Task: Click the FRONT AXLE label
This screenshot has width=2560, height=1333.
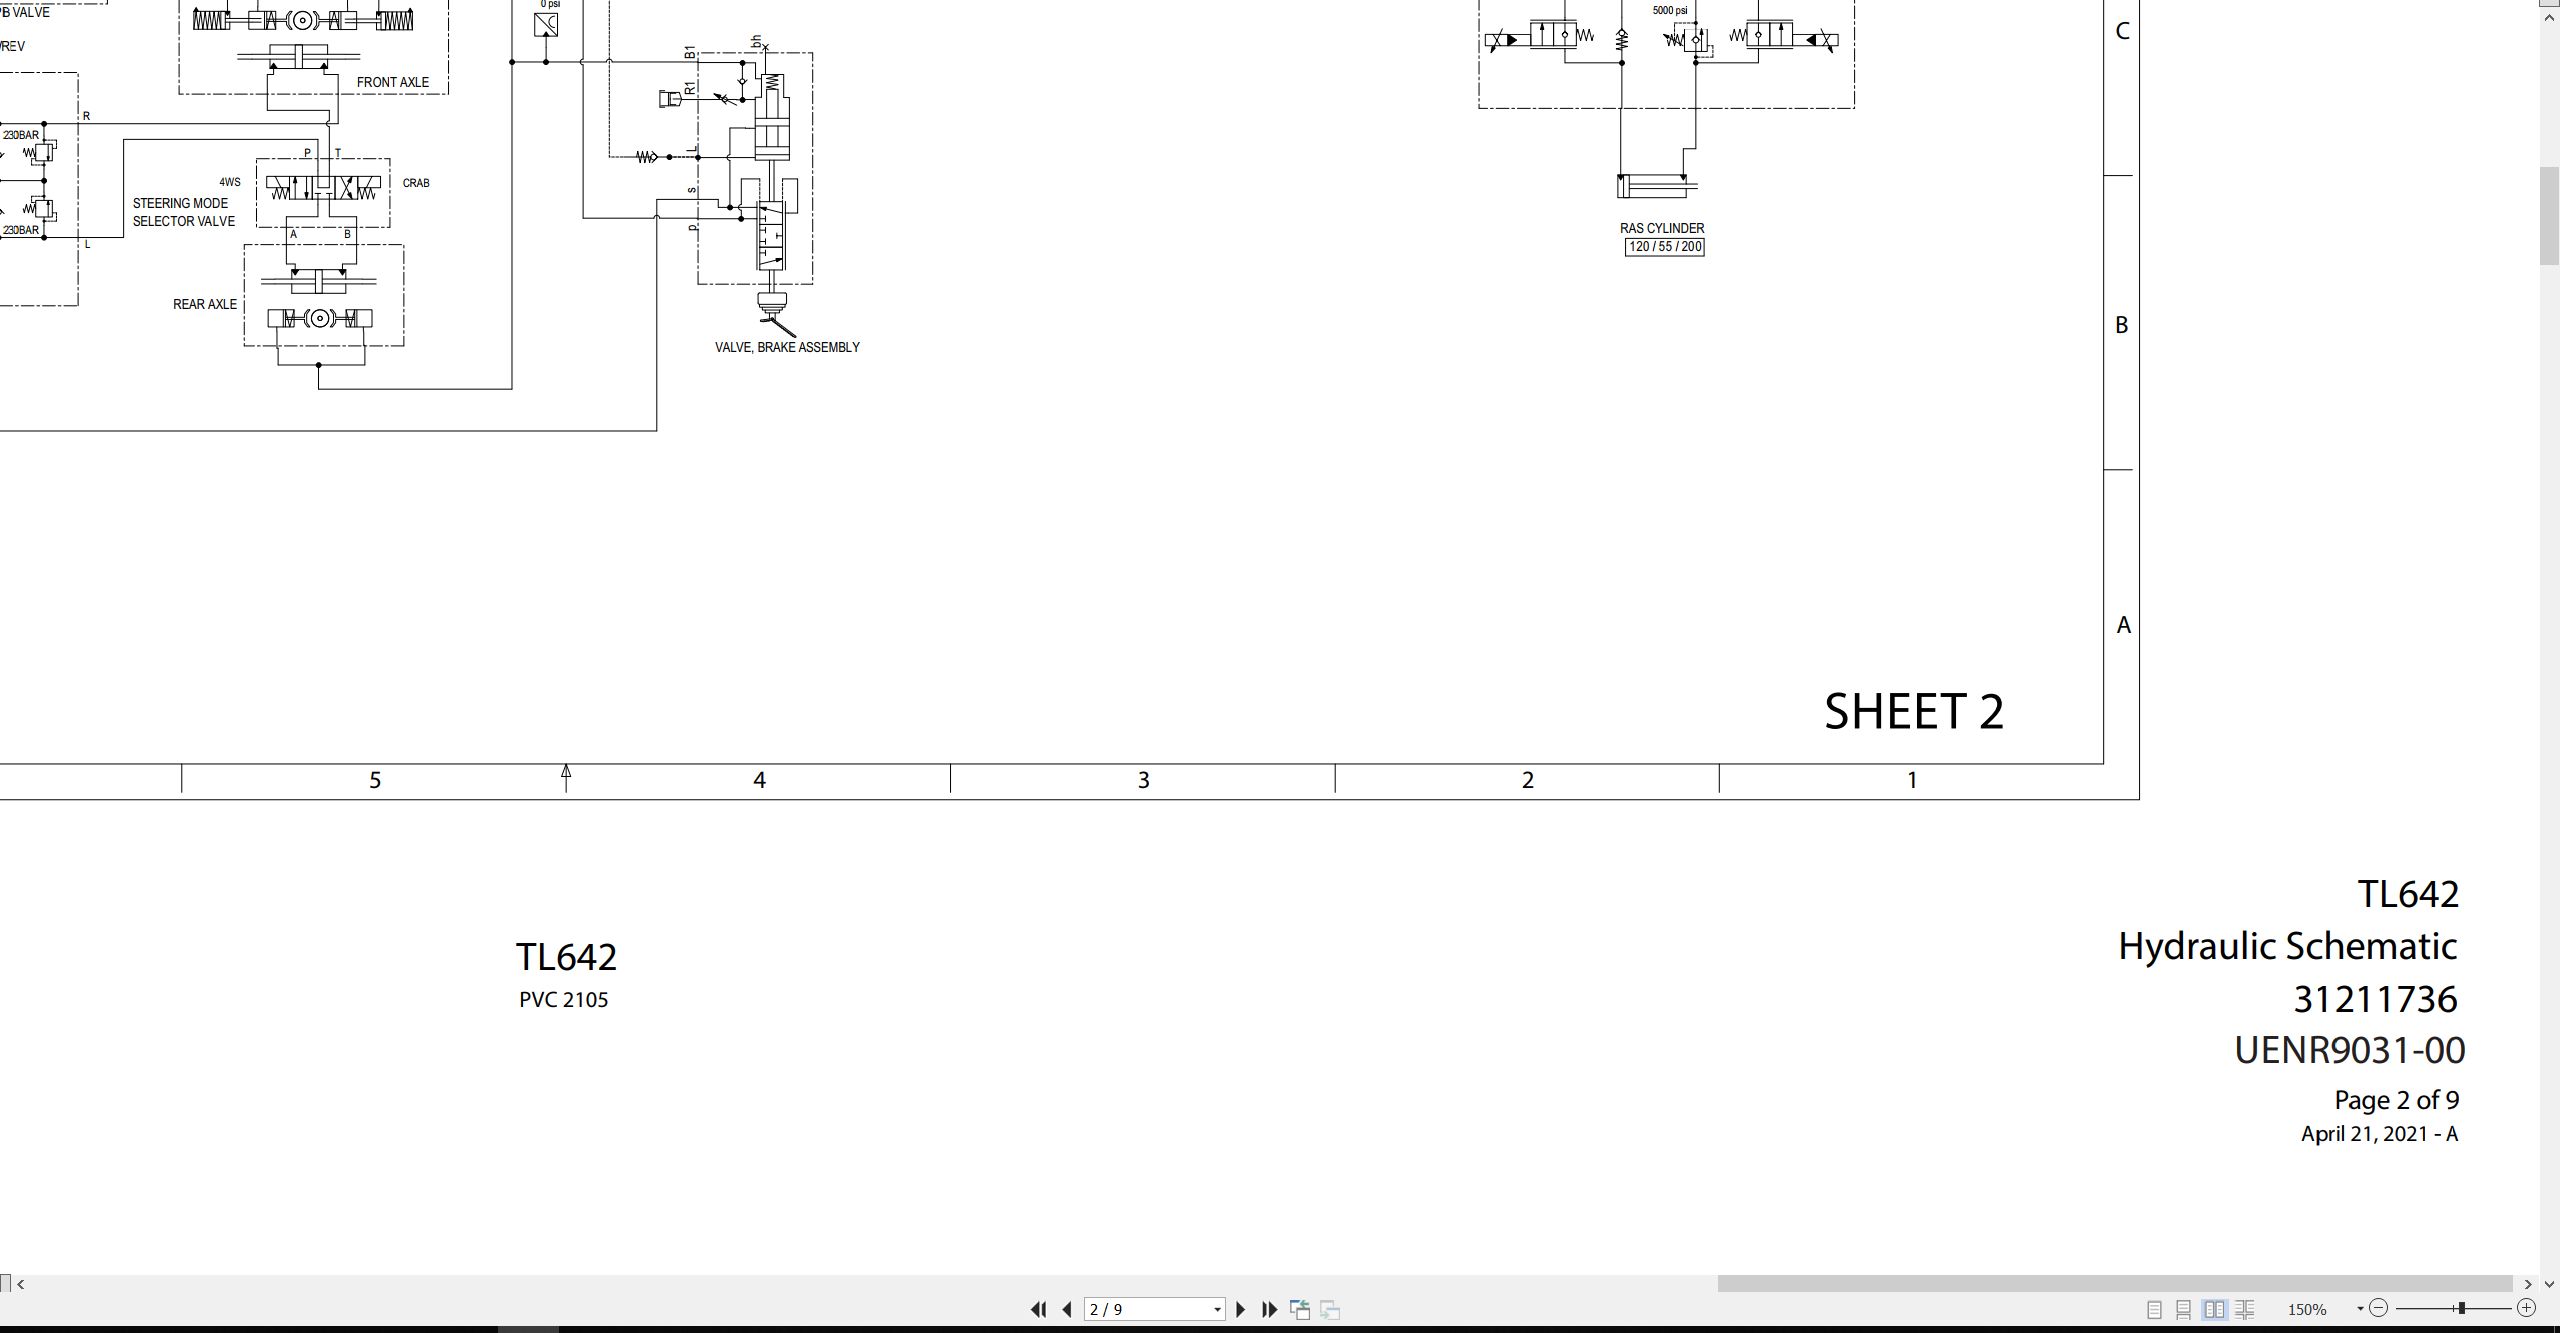Action: click(393, 82)
